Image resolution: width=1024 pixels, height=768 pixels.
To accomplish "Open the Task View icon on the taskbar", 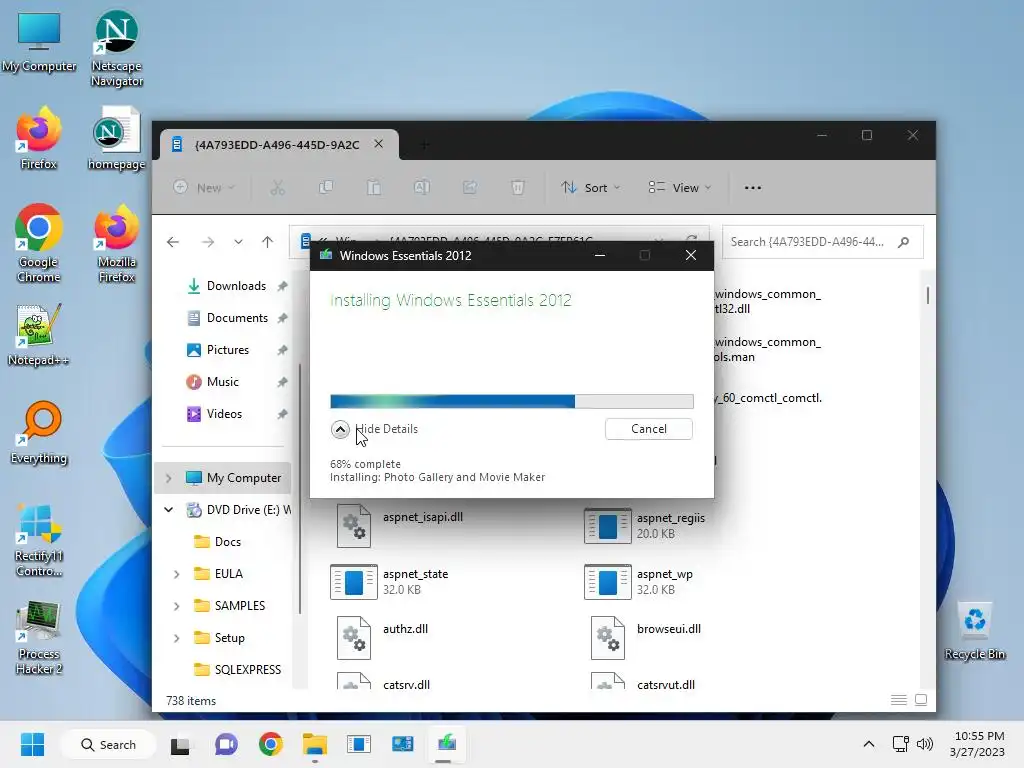I will coord(180,744).
